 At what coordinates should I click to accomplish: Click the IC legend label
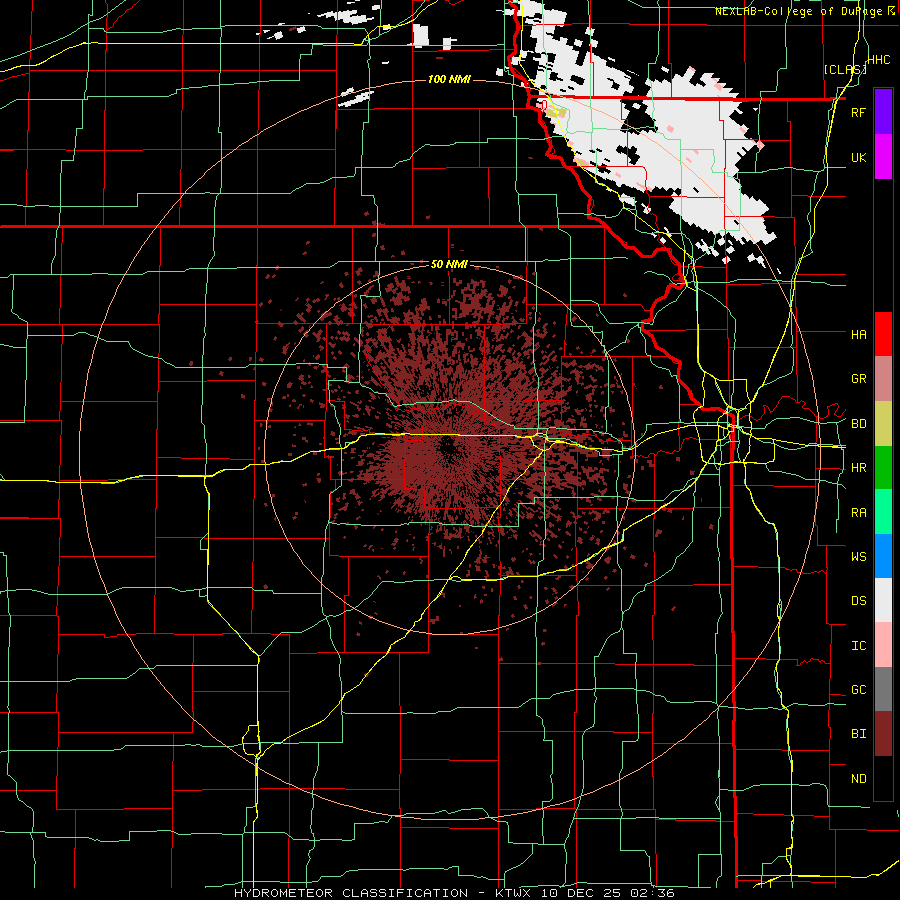858,646
